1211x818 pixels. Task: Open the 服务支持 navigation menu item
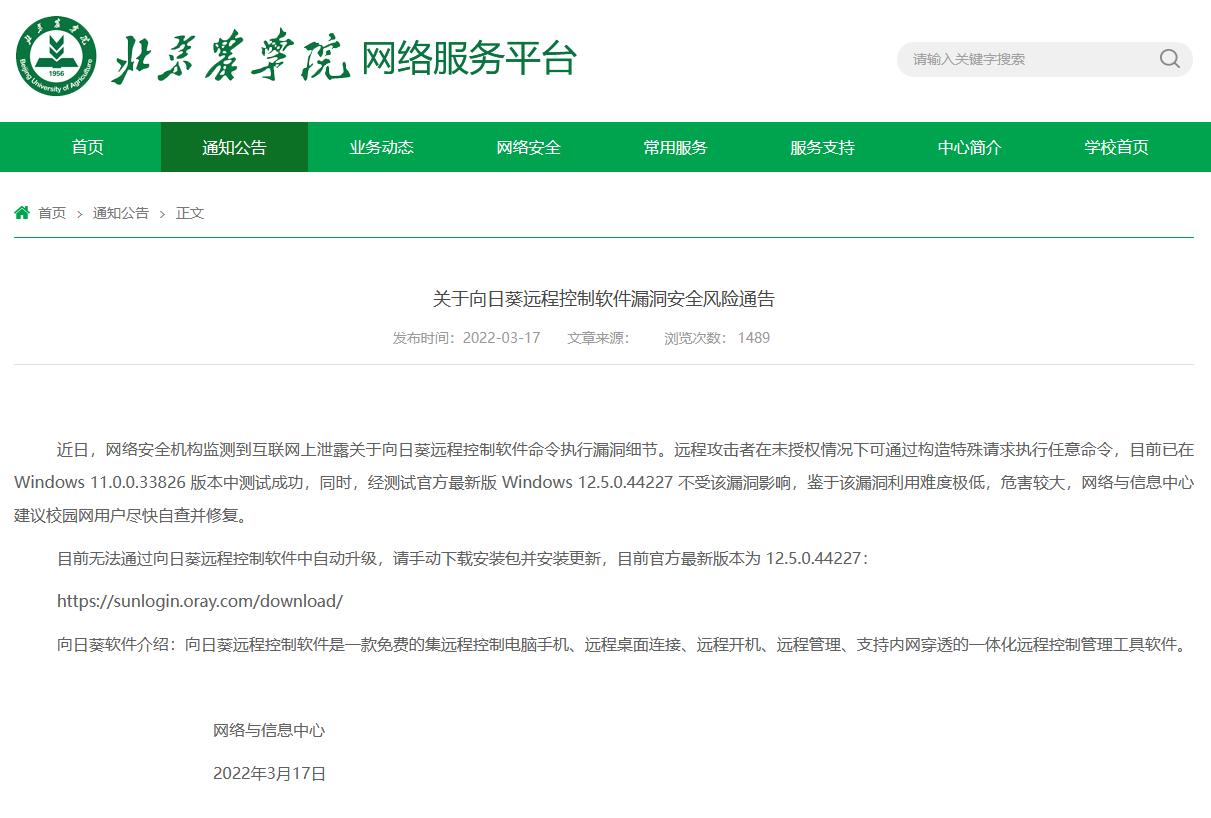tap(821, 147)
